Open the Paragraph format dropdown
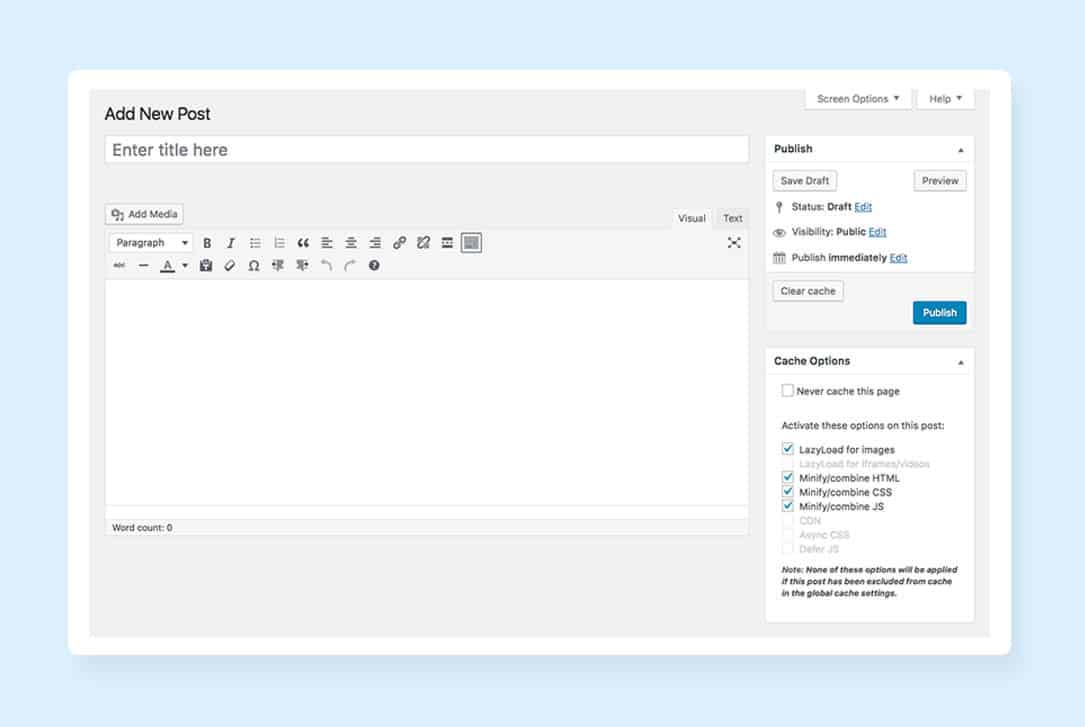Image resolution: width=1085 pixels, height=727 pixels. 151,243
